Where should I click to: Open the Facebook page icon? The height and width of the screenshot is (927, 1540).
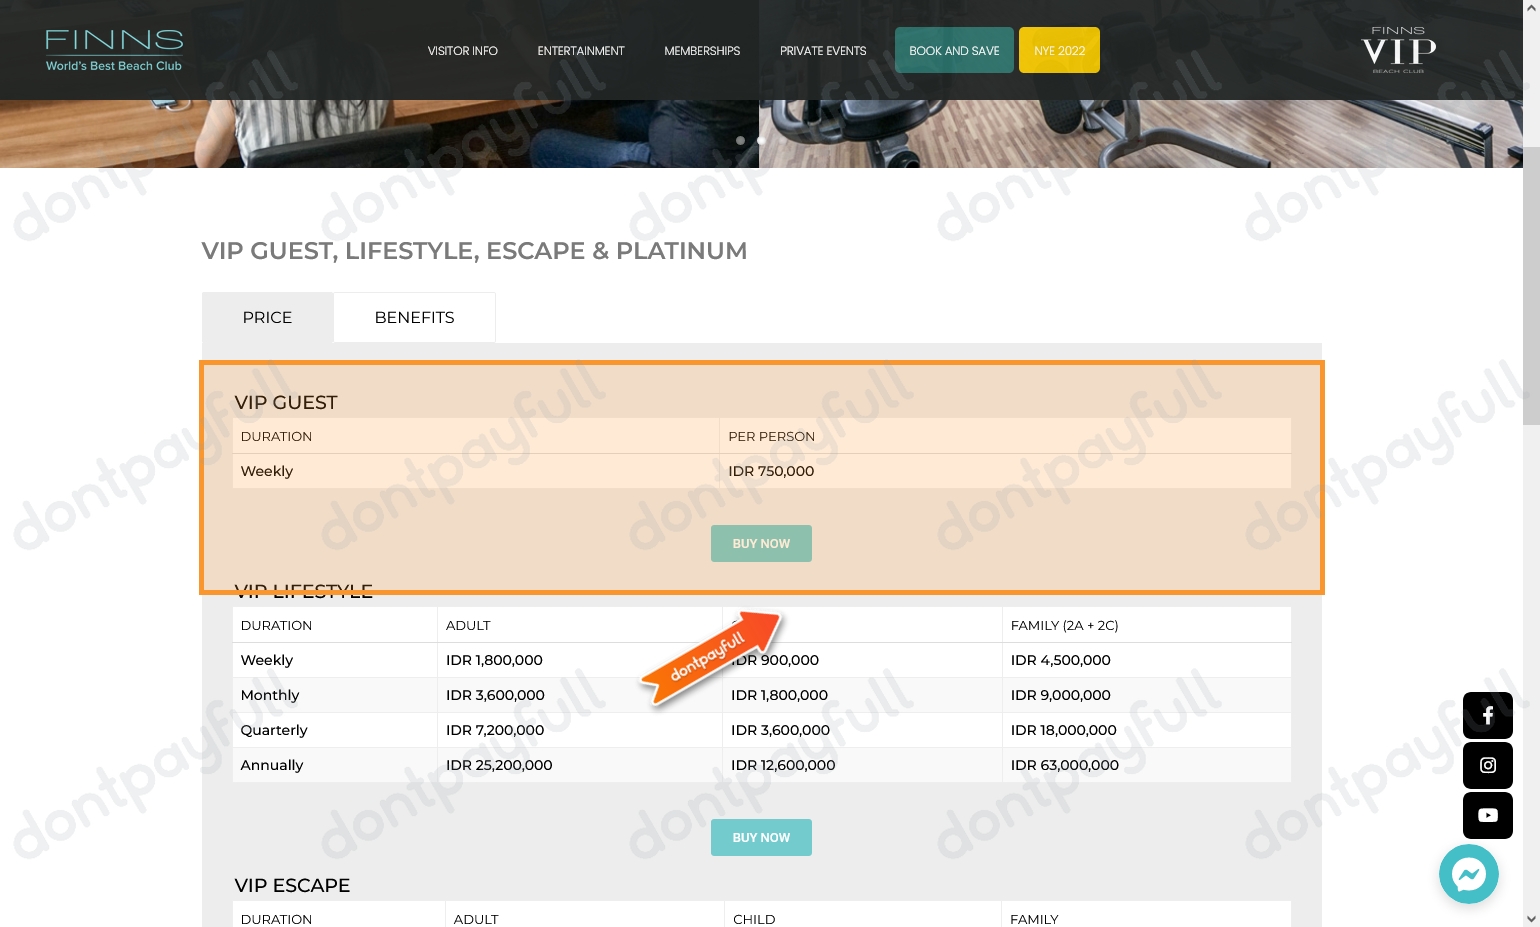[x=1487, y=715]
